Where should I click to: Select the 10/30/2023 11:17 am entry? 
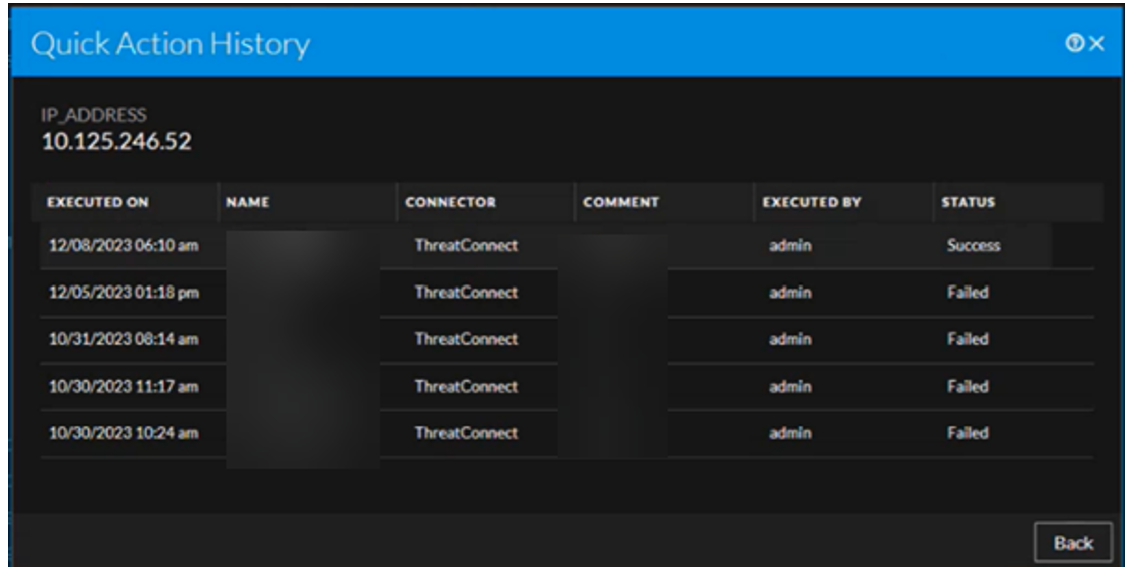tap(566, 386)
